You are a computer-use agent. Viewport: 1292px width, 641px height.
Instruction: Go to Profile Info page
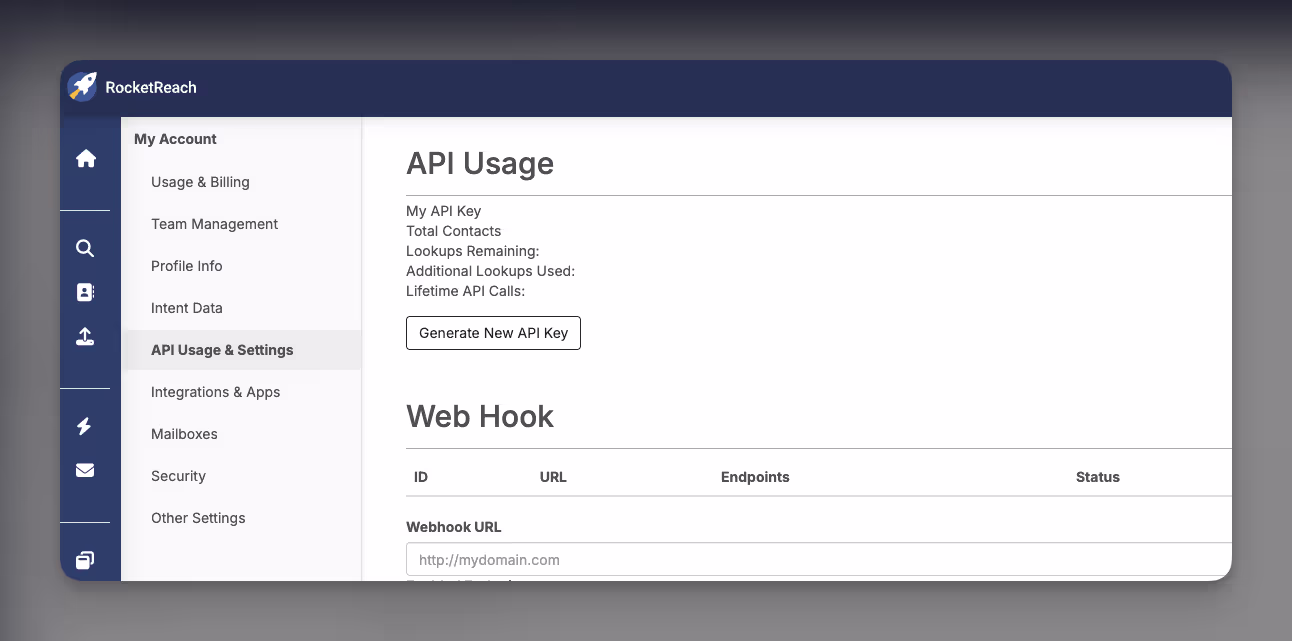[x=186, y=266]
